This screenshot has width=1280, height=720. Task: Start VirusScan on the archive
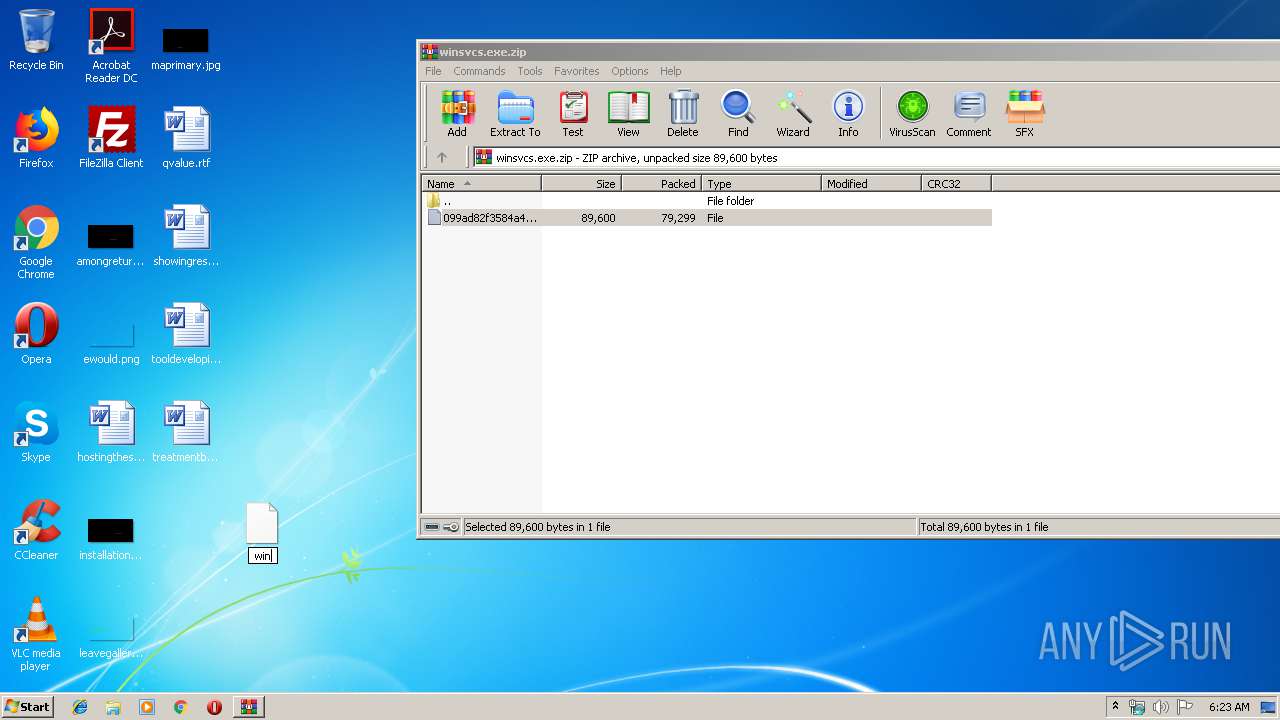coord(912,113)
